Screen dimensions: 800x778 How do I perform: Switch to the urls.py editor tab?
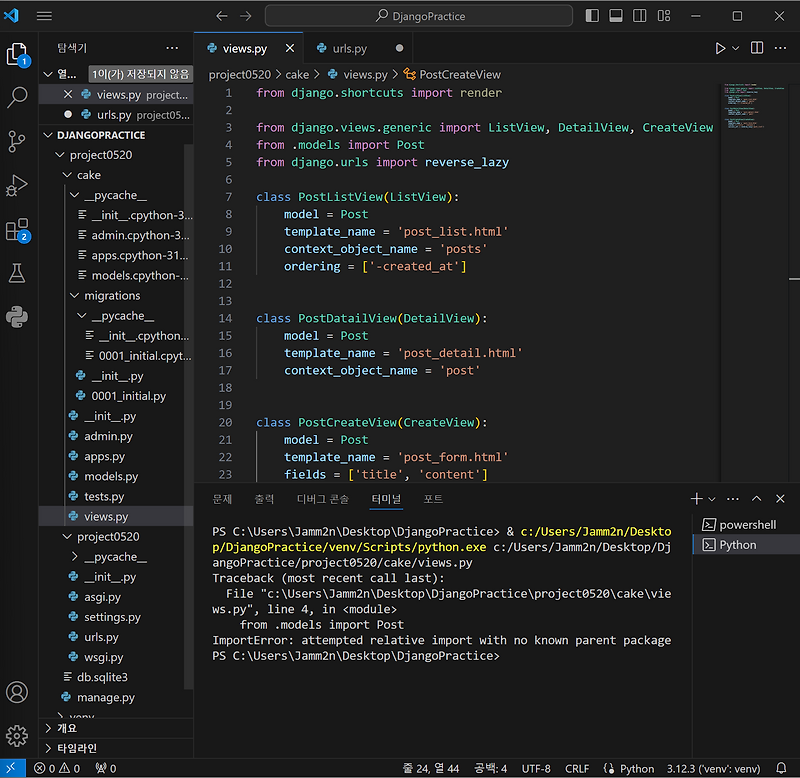pos(357,48)
